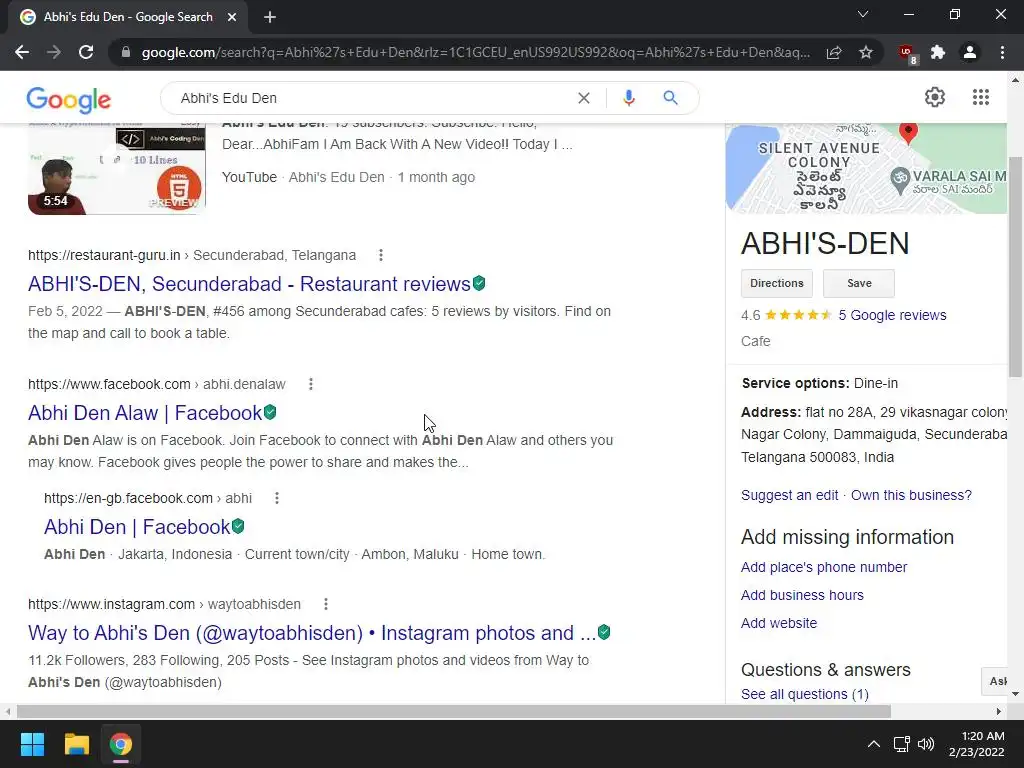The width and height of the screenshot is (1024, 768).
Task: Open options for facebook.com abhi.denalaw result
Action: 311,384
